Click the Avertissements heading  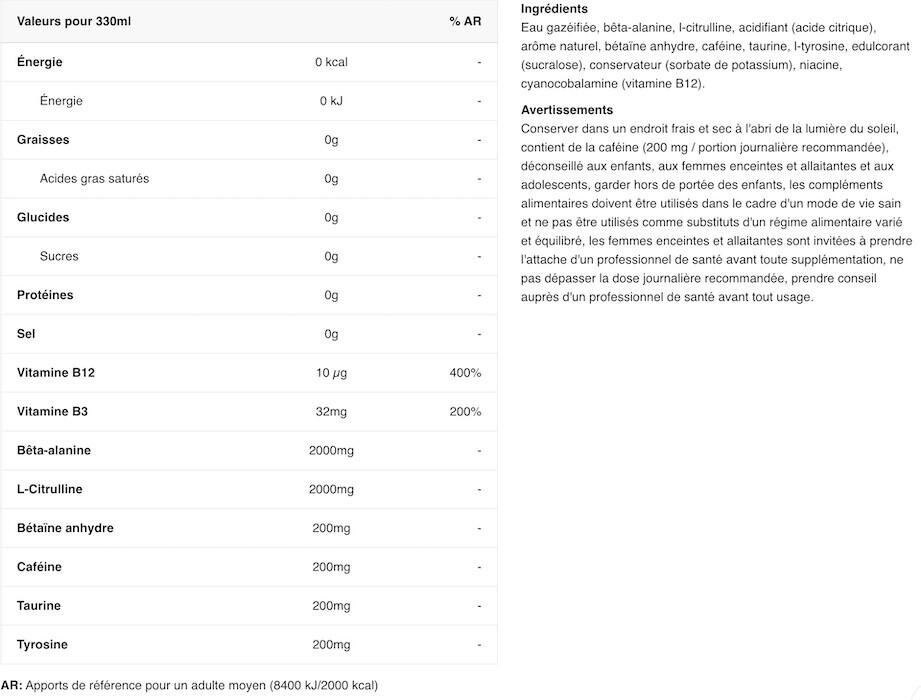(567, 110)
